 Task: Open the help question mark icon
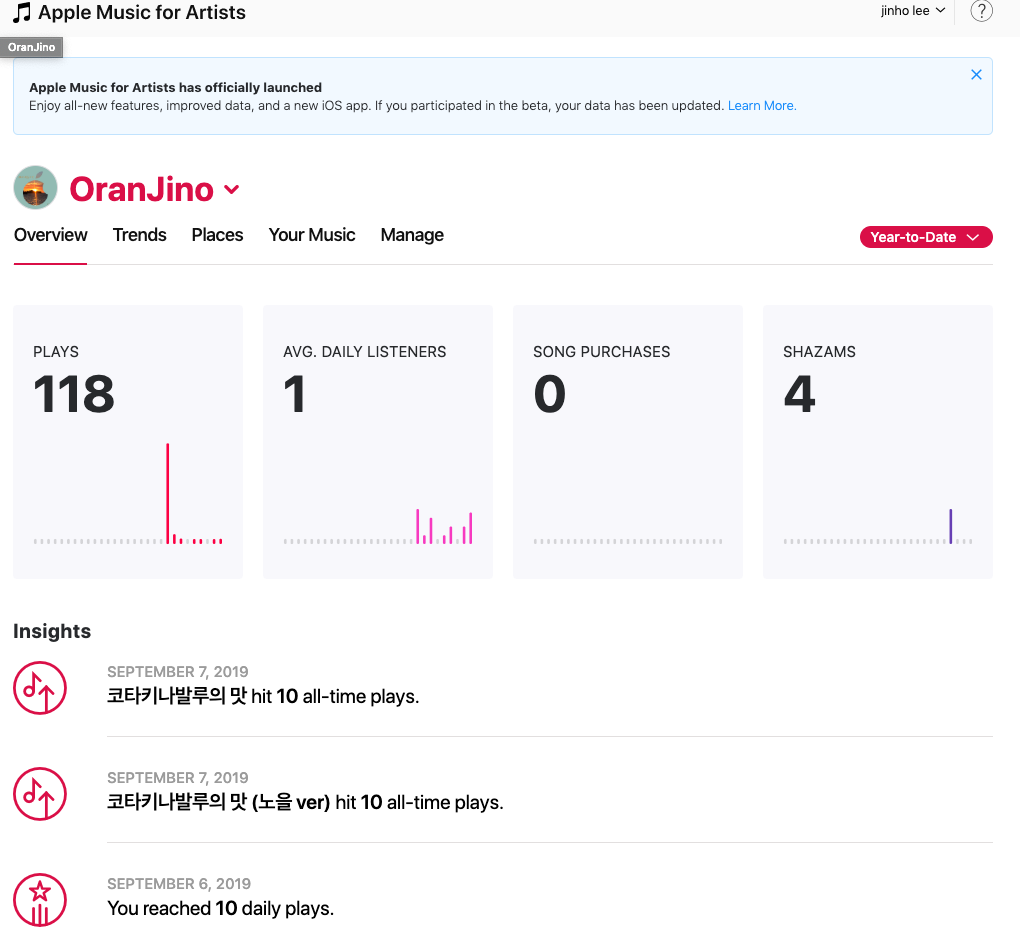981,11
